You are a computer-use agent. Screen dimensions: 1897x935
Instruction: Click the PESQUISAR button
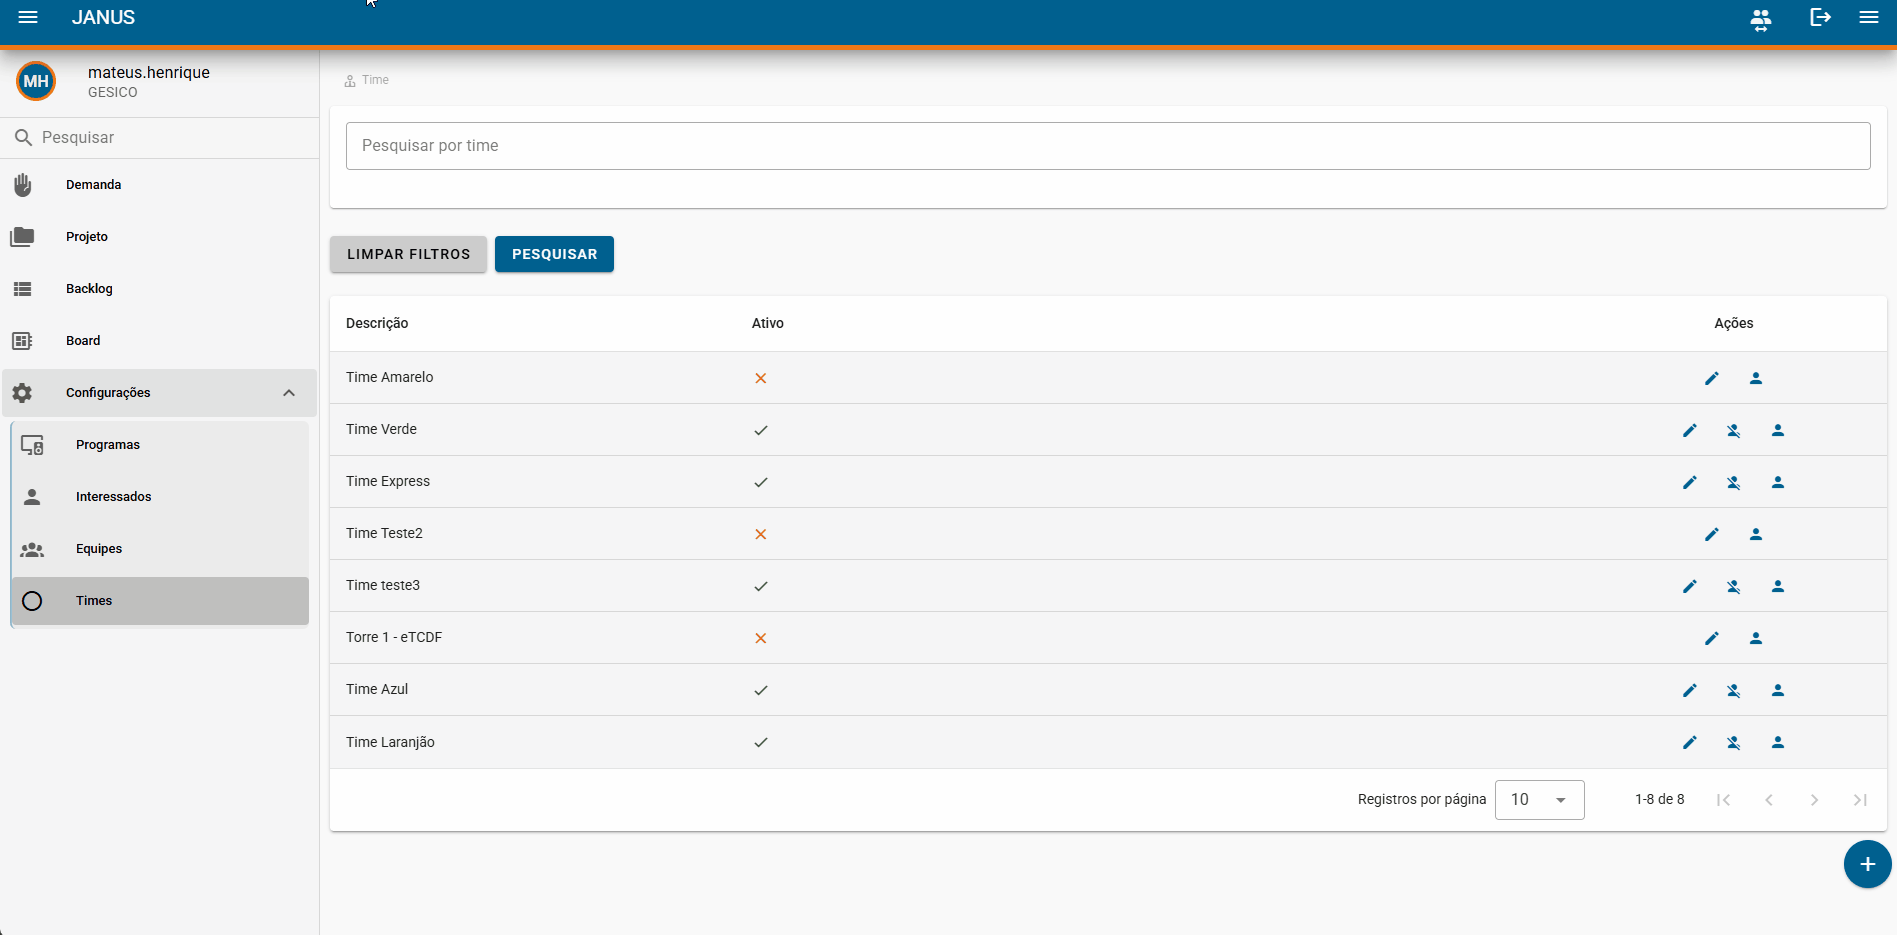click(554, 254)
